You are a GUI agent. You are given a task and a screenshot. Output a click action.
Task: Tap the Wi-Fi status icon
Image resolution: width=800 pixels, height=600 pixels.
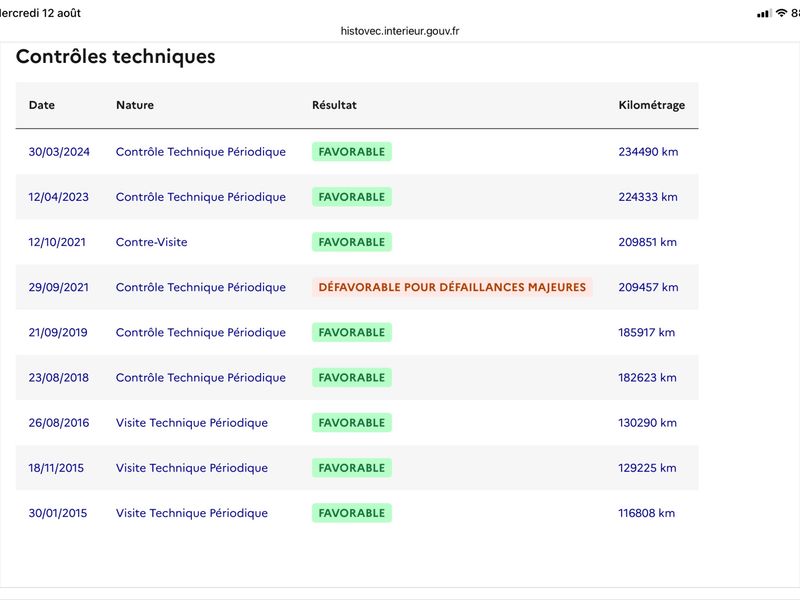tap(781, 13)
